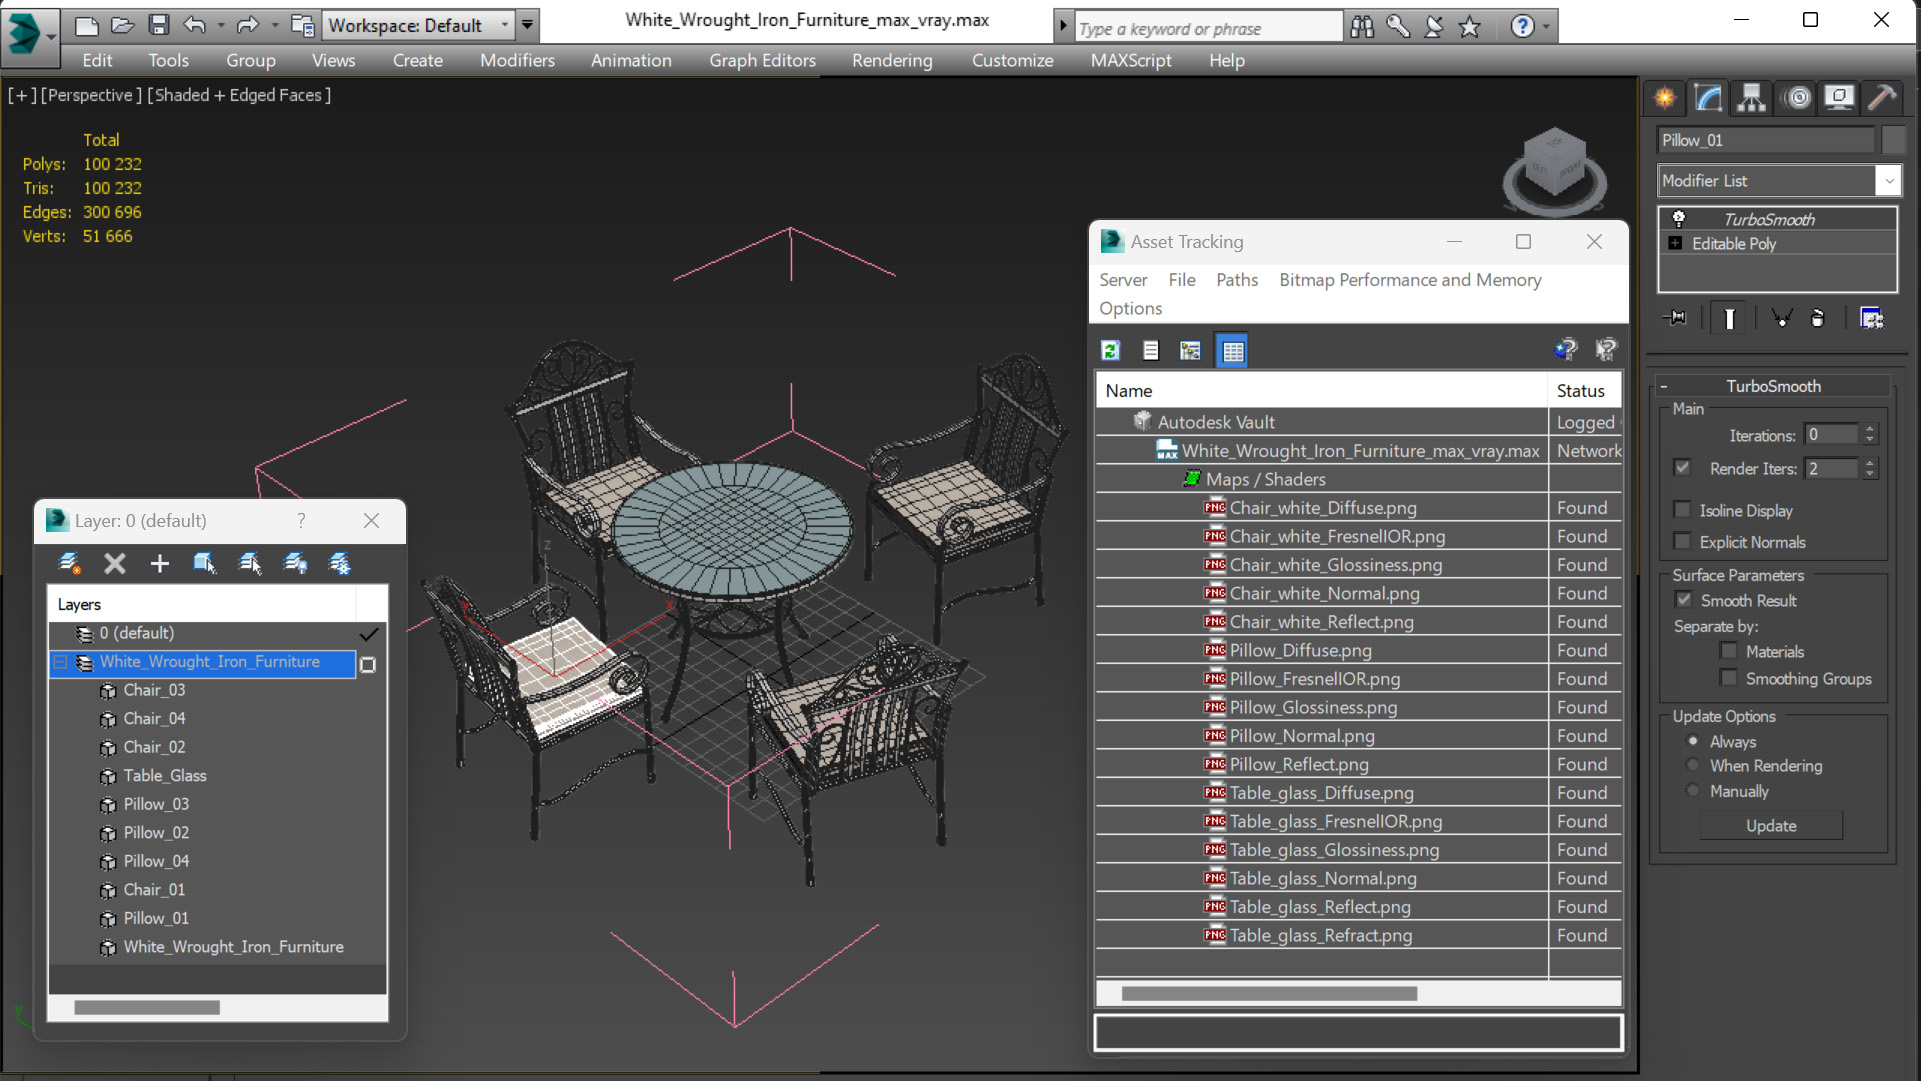Select the Manually update option
The image size is (1921, 1081).
(x=1693, y=791)
